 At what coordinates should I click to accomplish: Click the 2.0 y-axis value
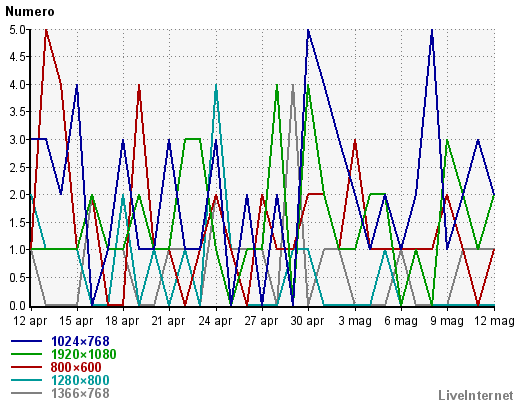[17, 195]
